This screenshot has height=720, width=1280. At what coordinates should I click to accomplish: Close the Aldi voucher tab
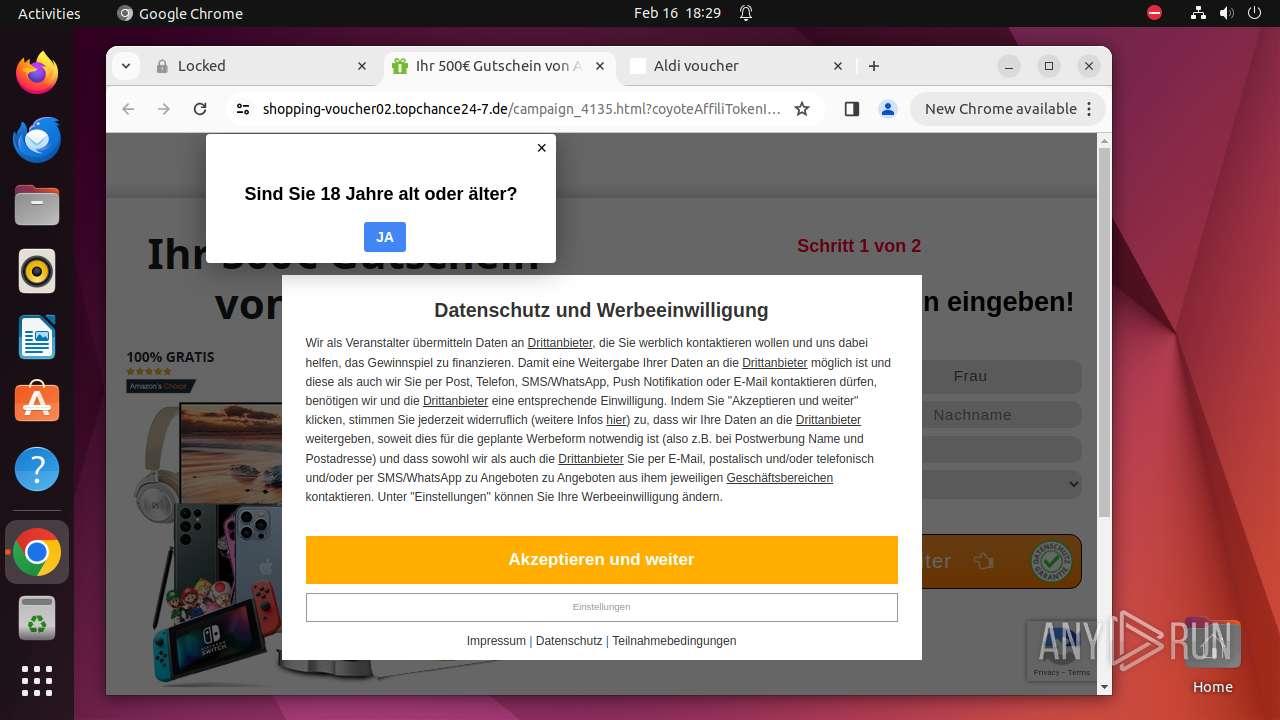(838, 66)
